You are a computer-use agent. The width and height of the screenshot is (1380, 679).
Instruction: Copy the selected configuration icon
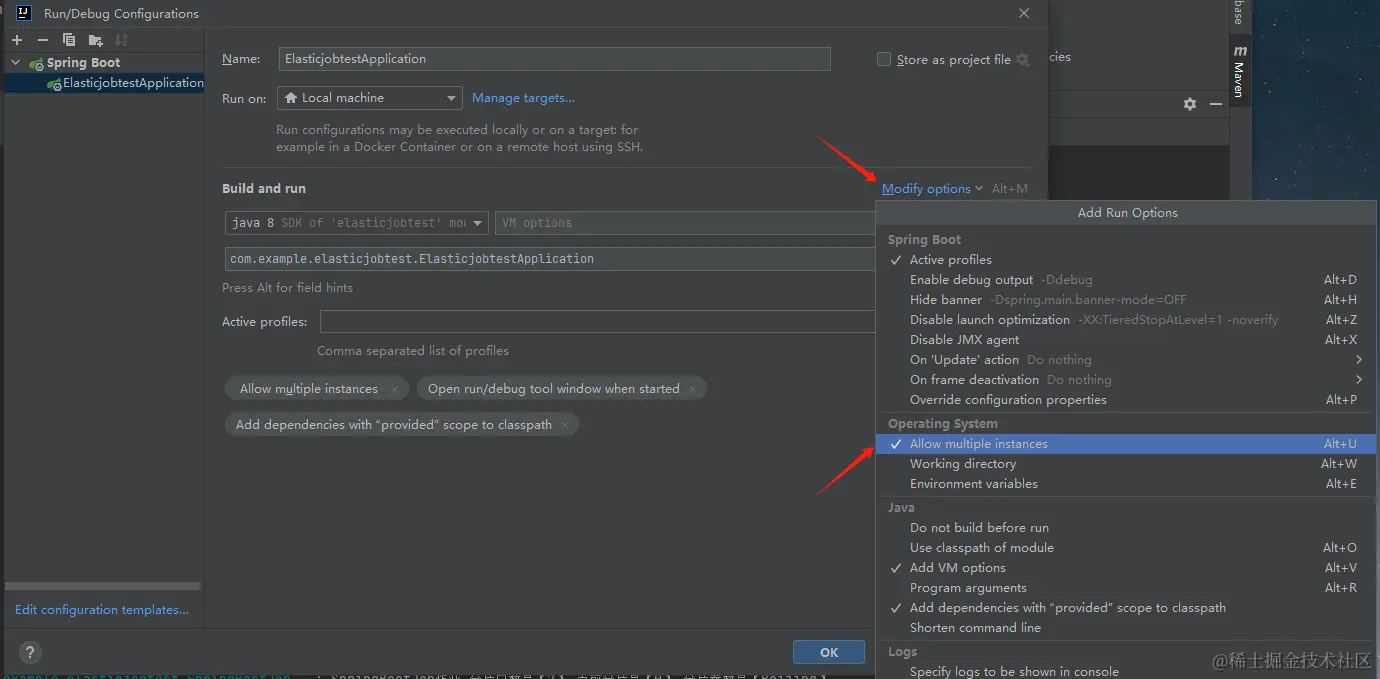click(x=69, y=40)
